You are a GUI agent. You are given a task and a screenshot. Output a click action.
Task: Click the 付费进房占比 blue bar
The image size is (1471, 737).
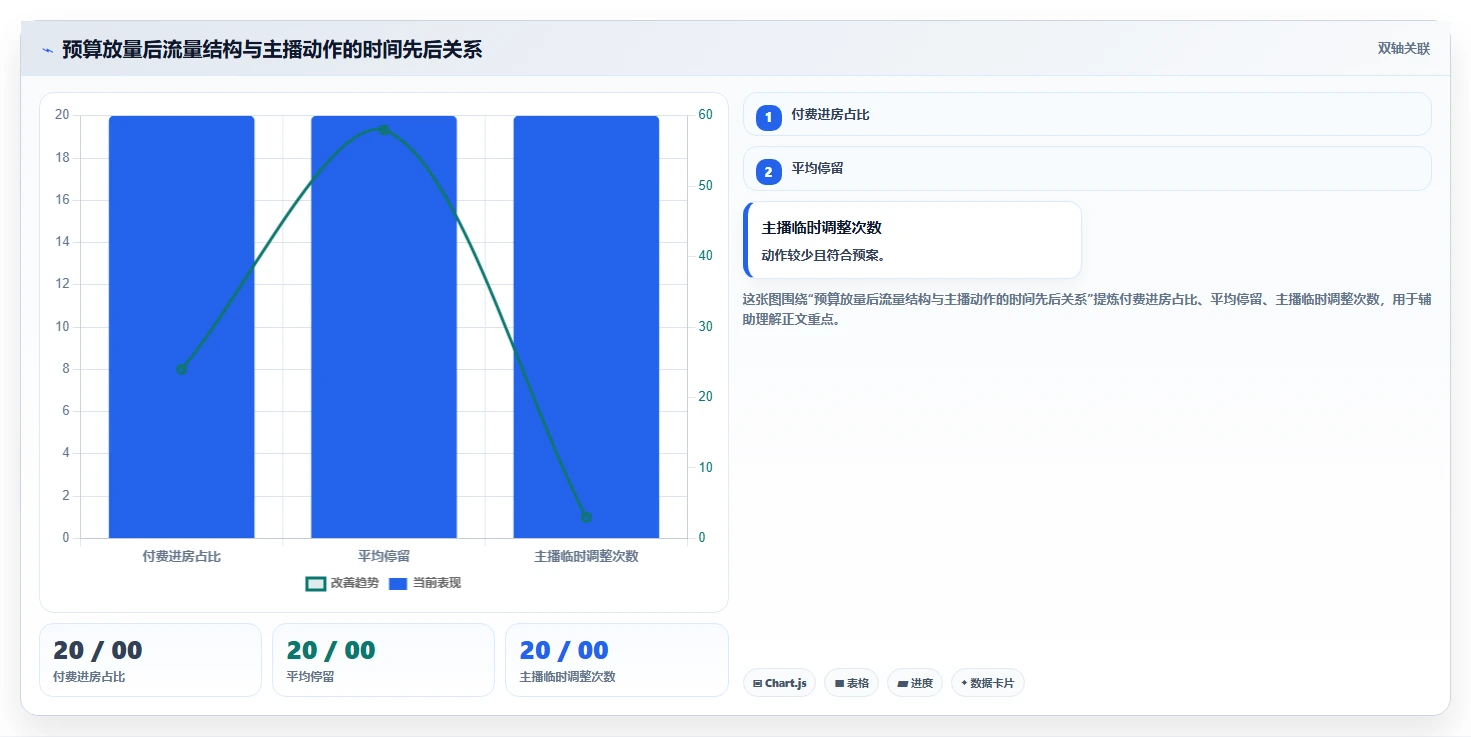[x=181, y=327]
